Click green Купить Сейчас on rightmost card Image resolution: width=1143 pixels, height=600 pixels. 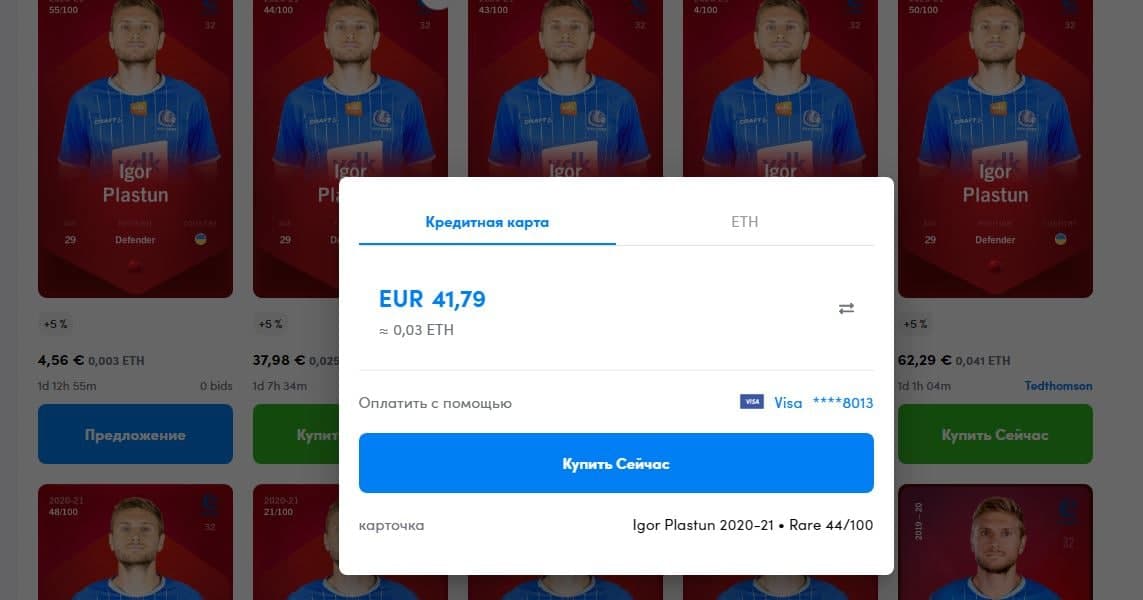[995, 435]
